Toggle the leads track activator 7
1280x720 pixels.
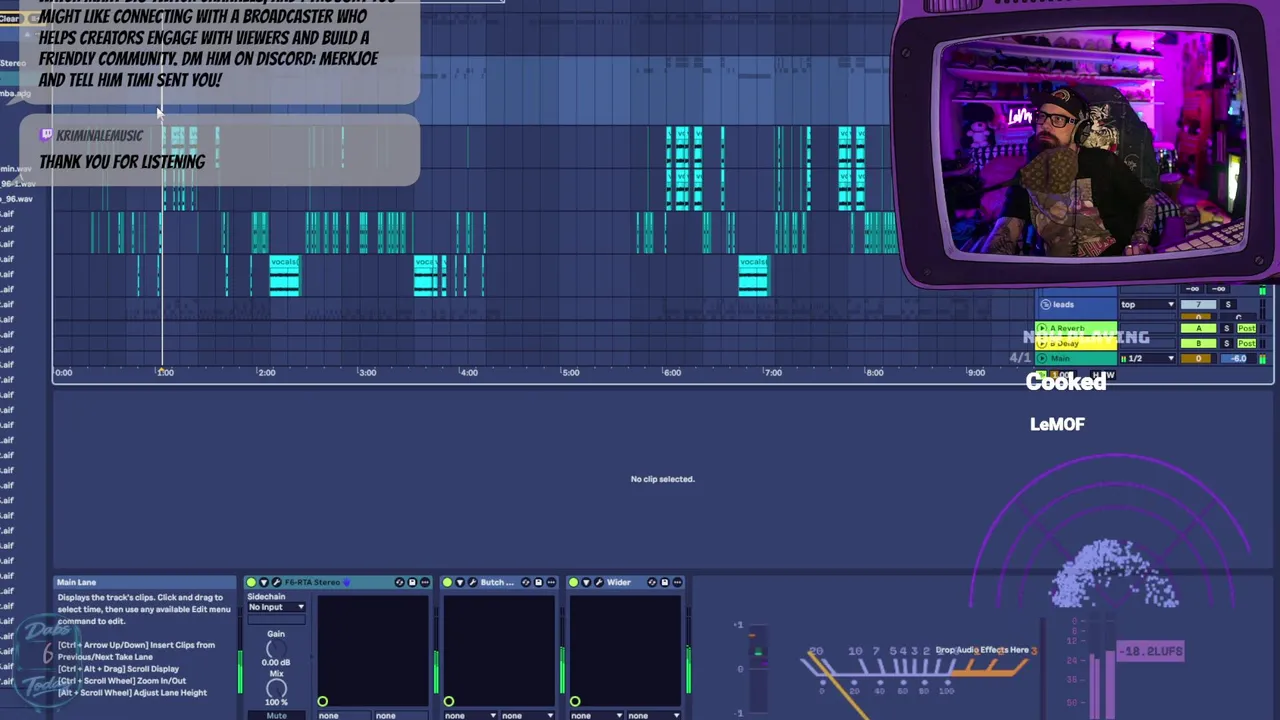pos(1198,304)
